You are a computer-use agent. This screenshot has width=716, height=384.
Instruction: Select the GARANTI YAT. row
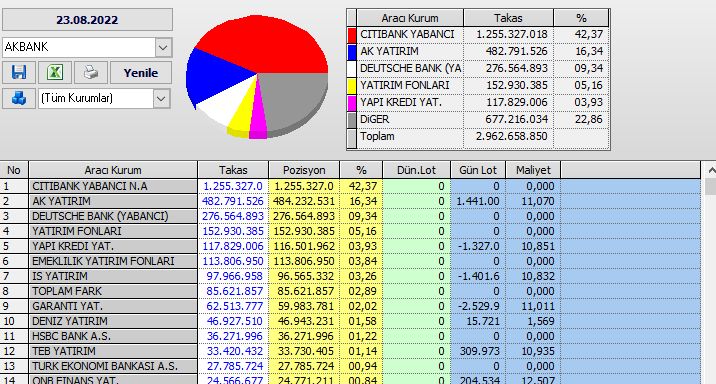[x=350, y=306]
